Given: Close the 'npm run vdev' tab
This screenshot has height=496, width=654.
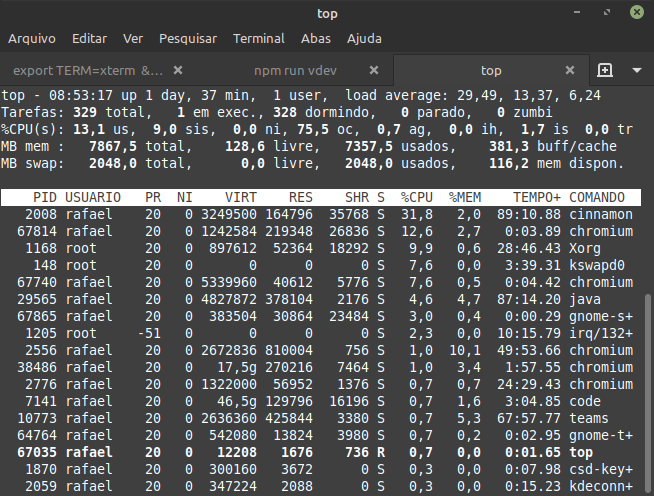Looking at the screenshot, I should point(373,71).
